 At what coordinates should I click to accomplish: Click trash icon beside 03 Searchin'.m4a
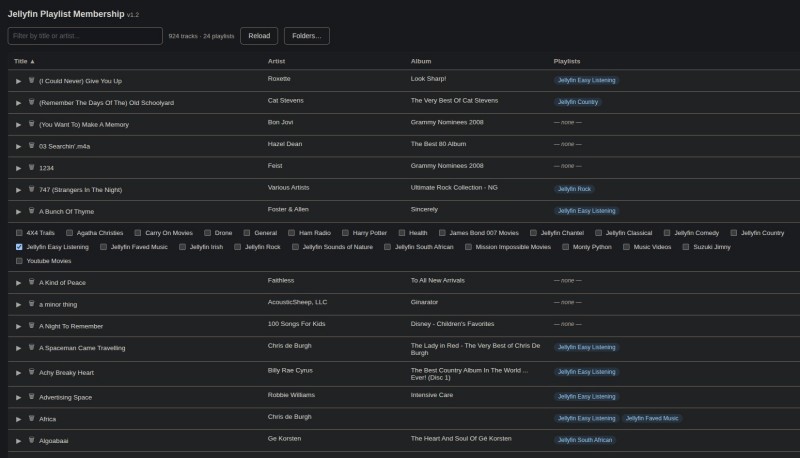(x=32, y=146)
